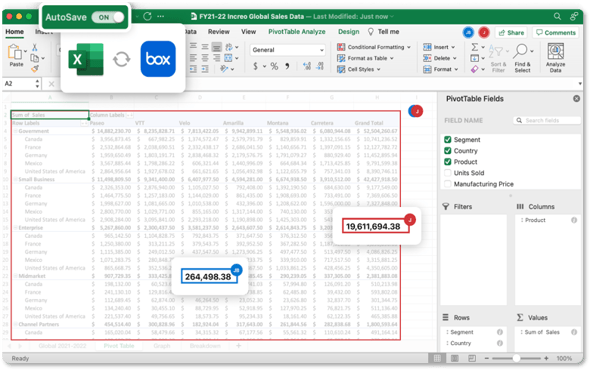The image size is (590, 370).
Task: Click the increase decimal icon
Action: click(307, 67)
